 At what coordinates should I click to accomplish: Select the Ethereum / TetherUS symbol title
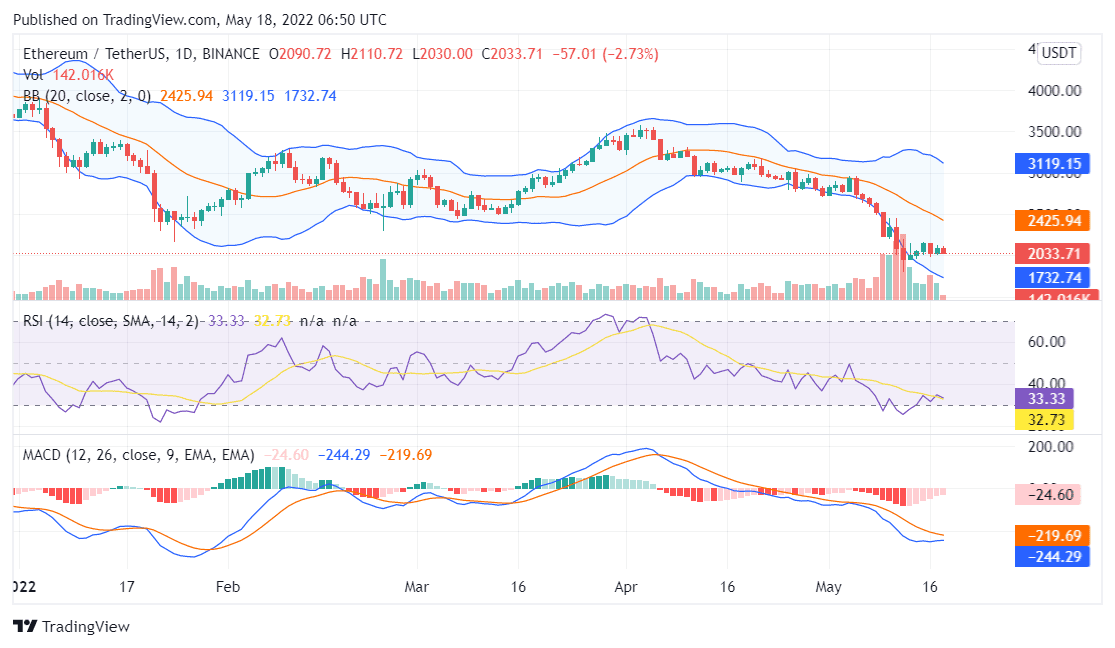[141, 54]
